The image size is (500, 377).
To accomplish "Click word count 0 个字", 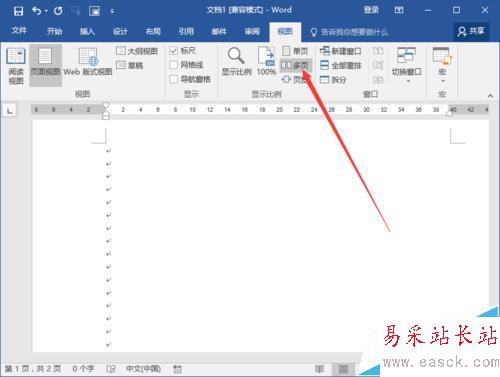I will coord(83,369).
